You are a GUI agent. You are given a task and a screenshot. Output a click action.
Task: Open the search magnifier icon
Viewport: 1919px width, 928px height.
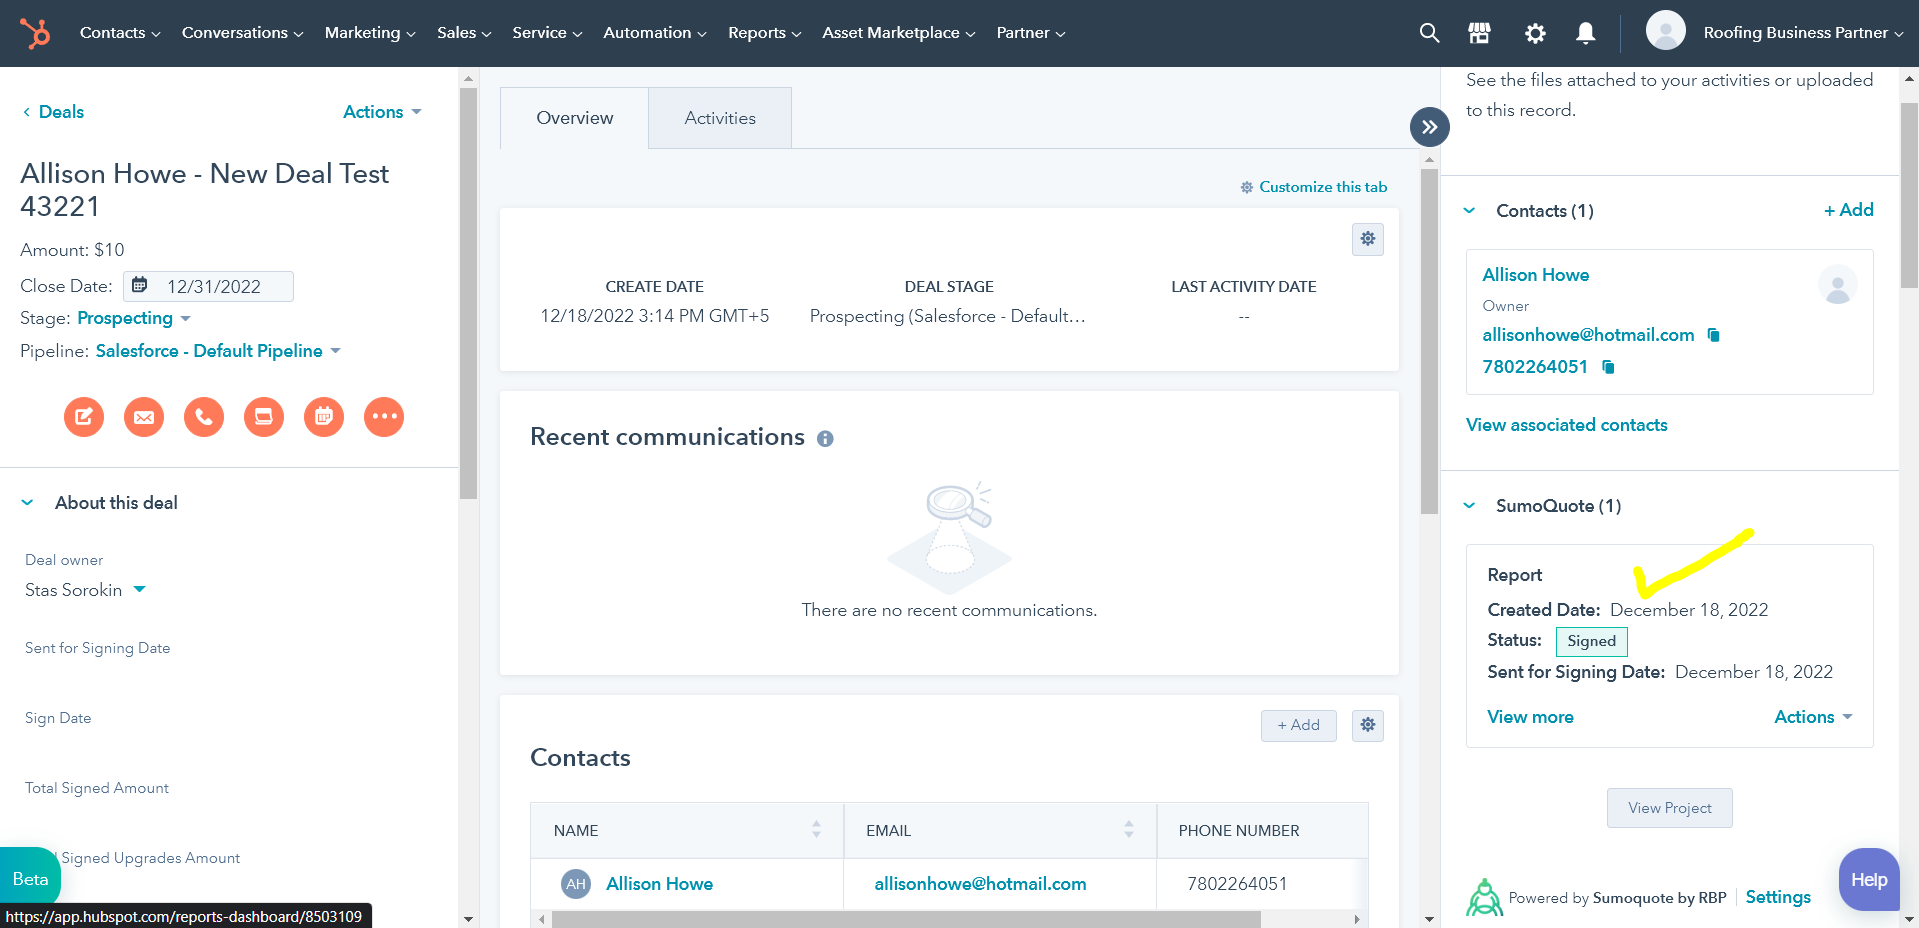coord(1429,33)
